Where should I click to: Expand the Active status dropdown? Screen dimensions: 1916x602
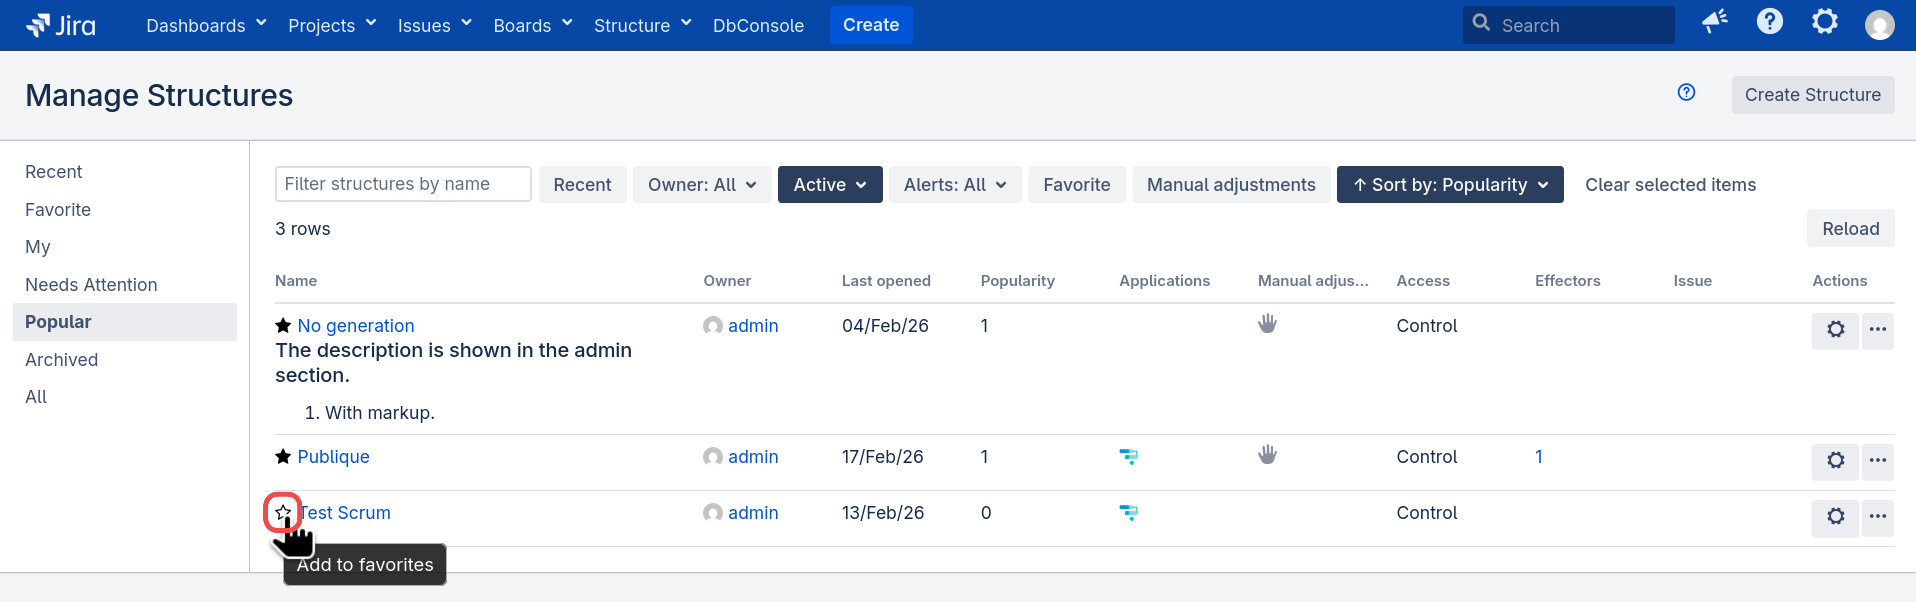(830, 185)
